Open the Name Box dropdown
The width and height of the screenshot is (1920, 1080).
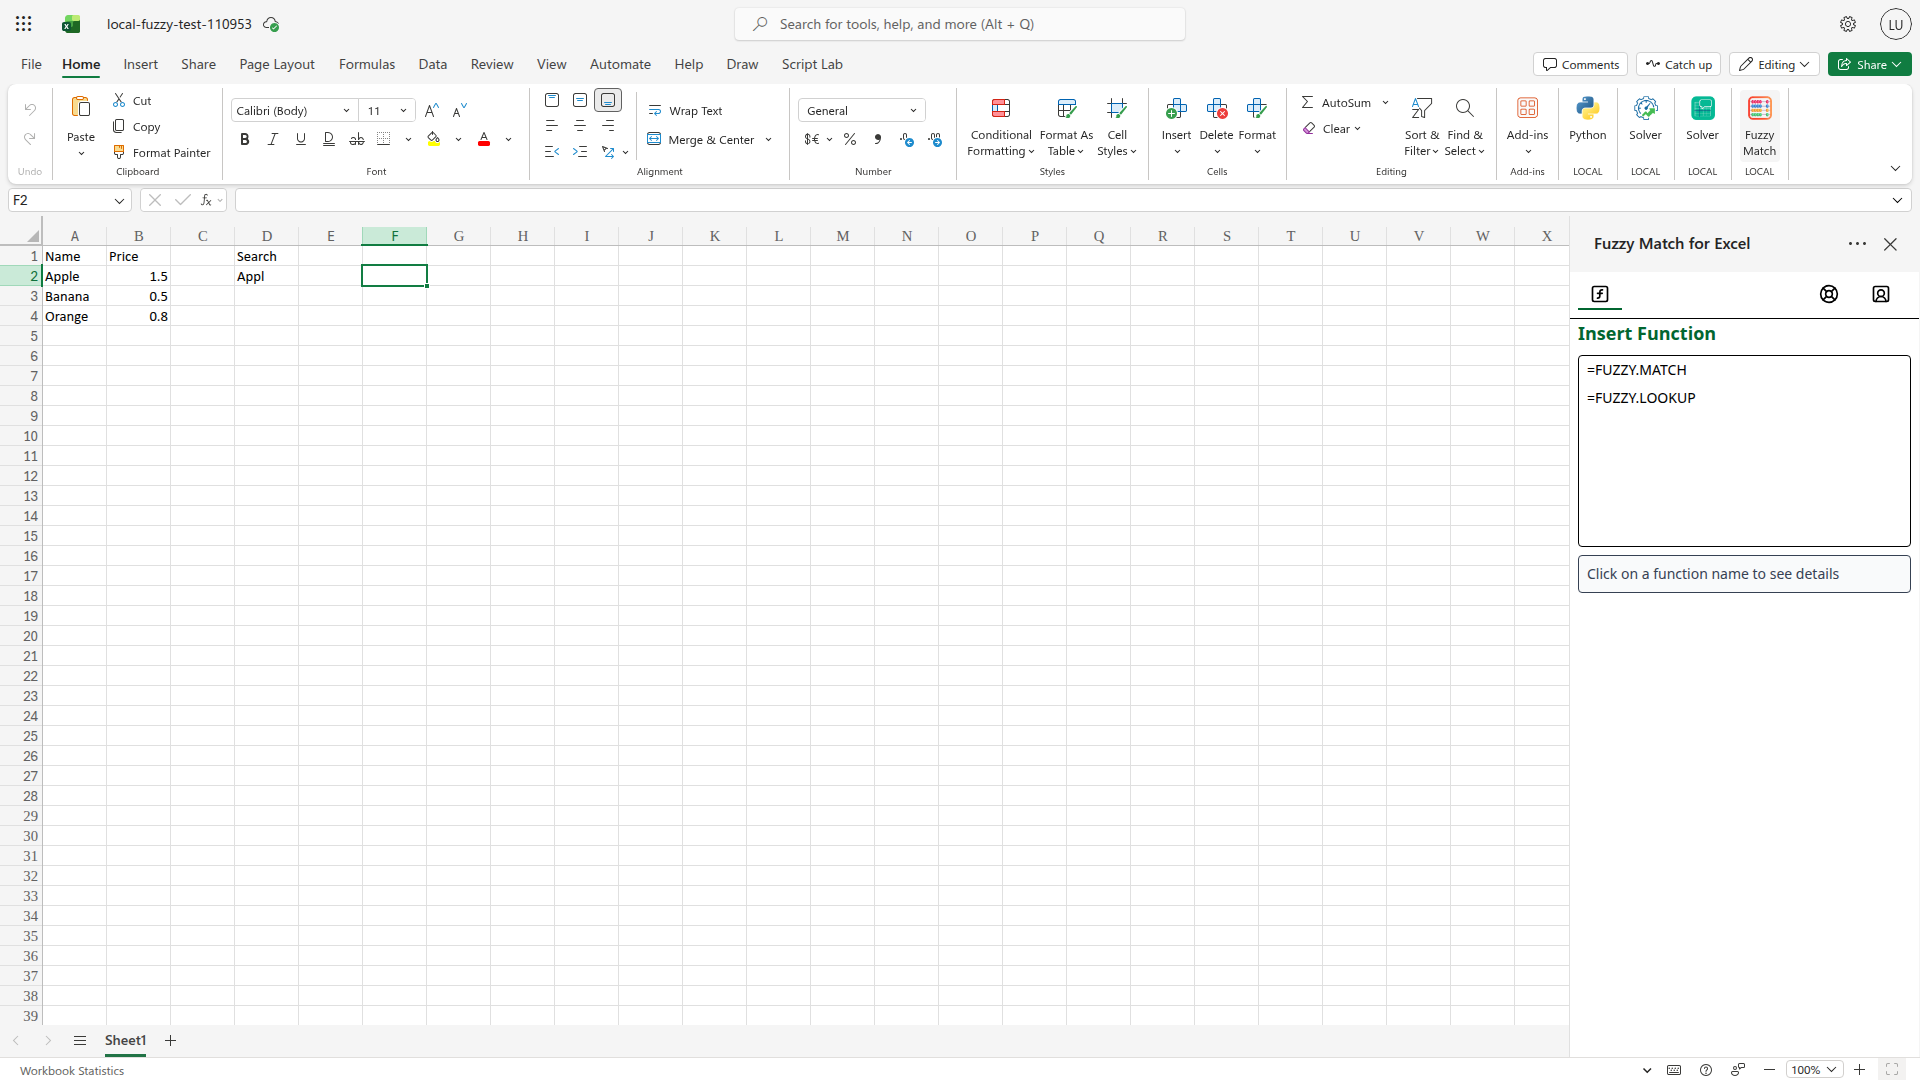119,200
